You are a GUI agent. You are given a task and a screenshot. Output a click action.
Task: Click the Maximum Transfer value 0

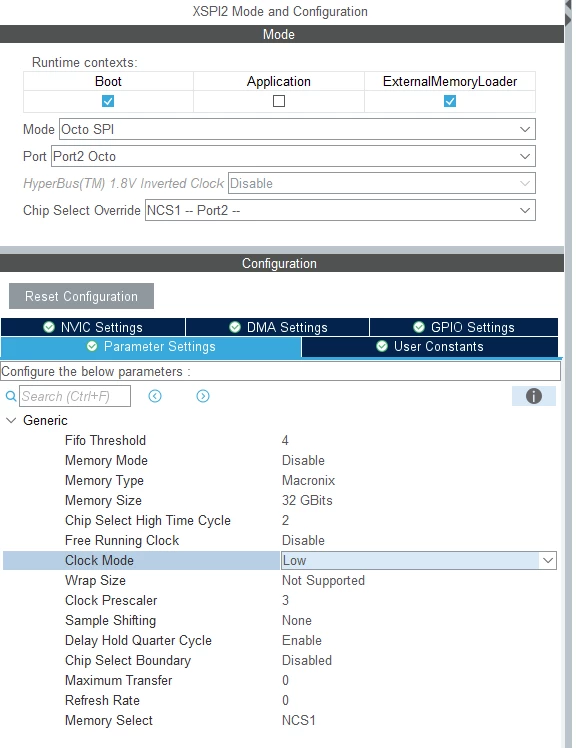click(x=285, y=681)
